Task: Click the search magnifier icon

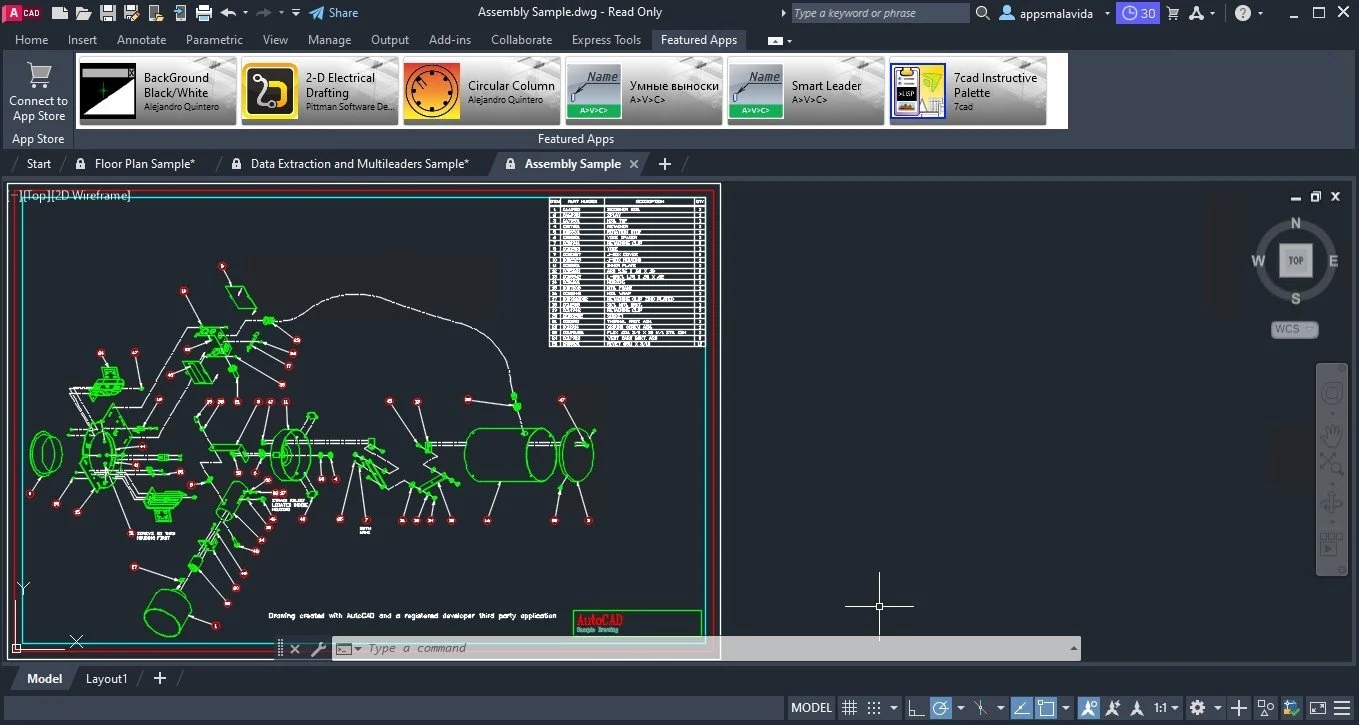Action: (982, 13)
